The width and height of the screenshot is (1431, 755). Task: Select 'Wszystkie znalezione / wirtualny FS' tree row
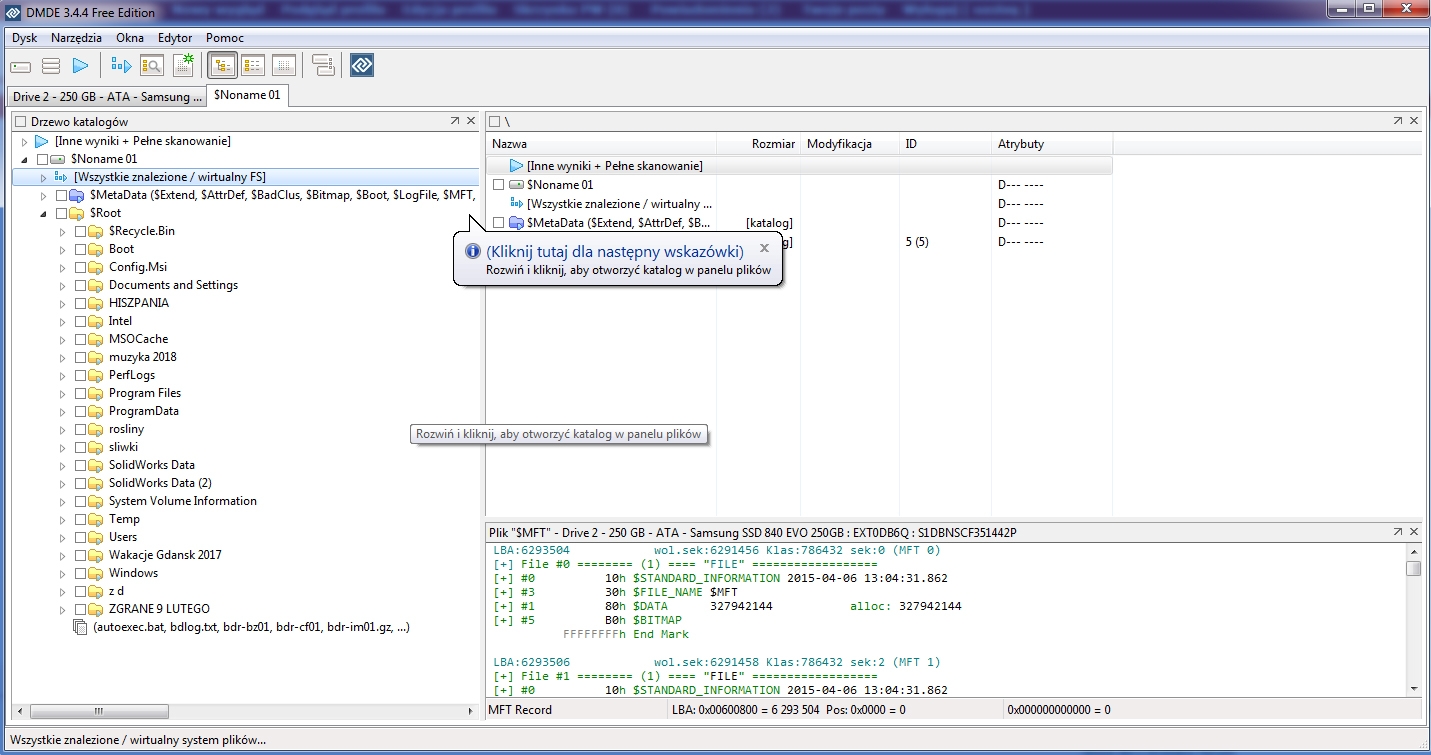[246, 177]
